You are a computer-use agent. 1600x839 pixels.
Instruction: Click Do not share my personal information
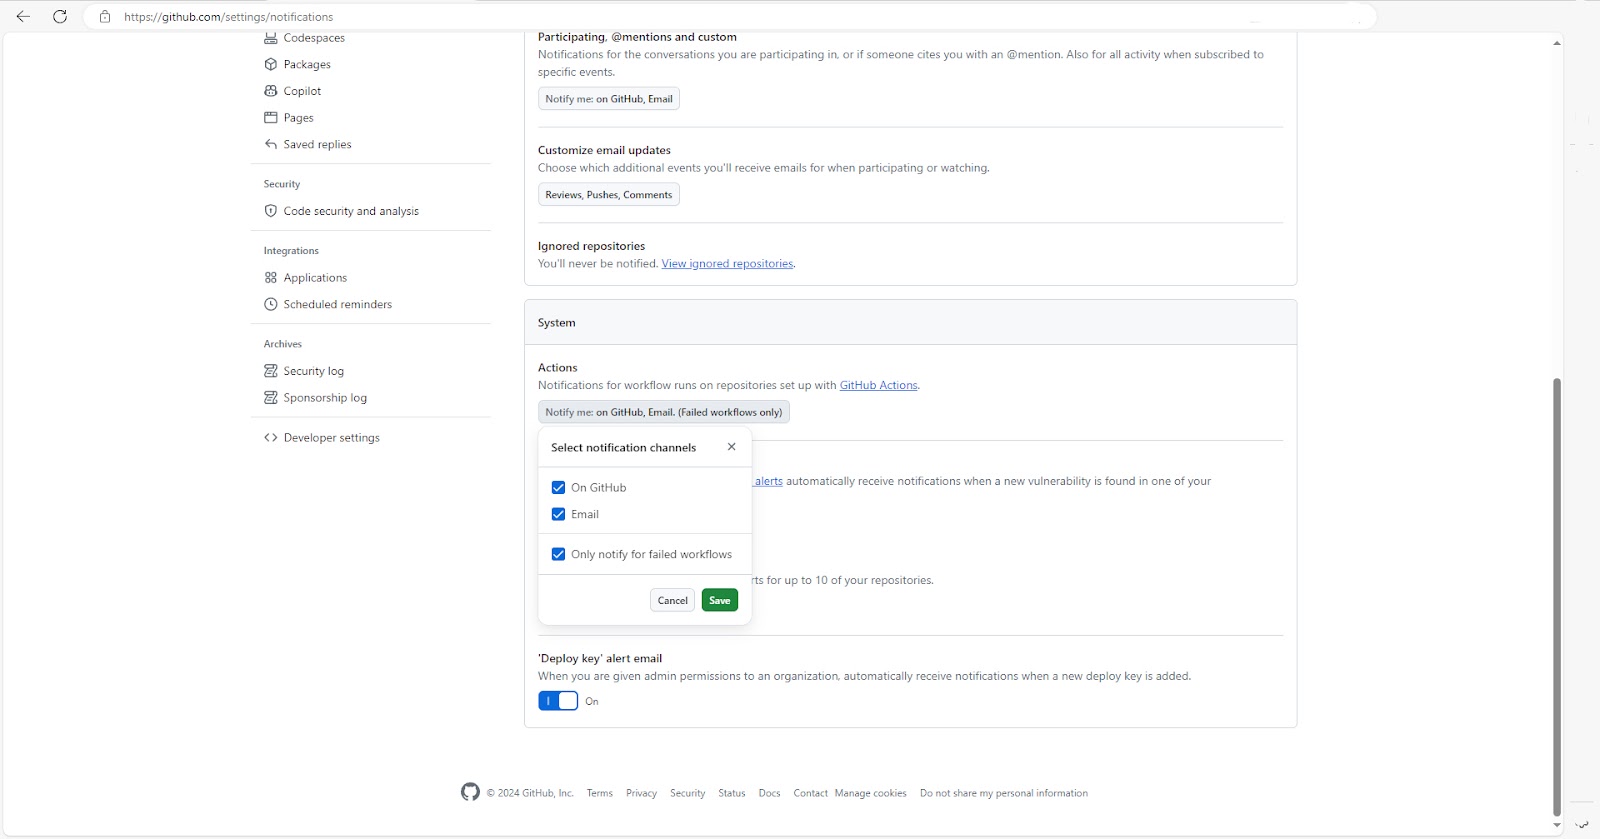coord(1004,793)
